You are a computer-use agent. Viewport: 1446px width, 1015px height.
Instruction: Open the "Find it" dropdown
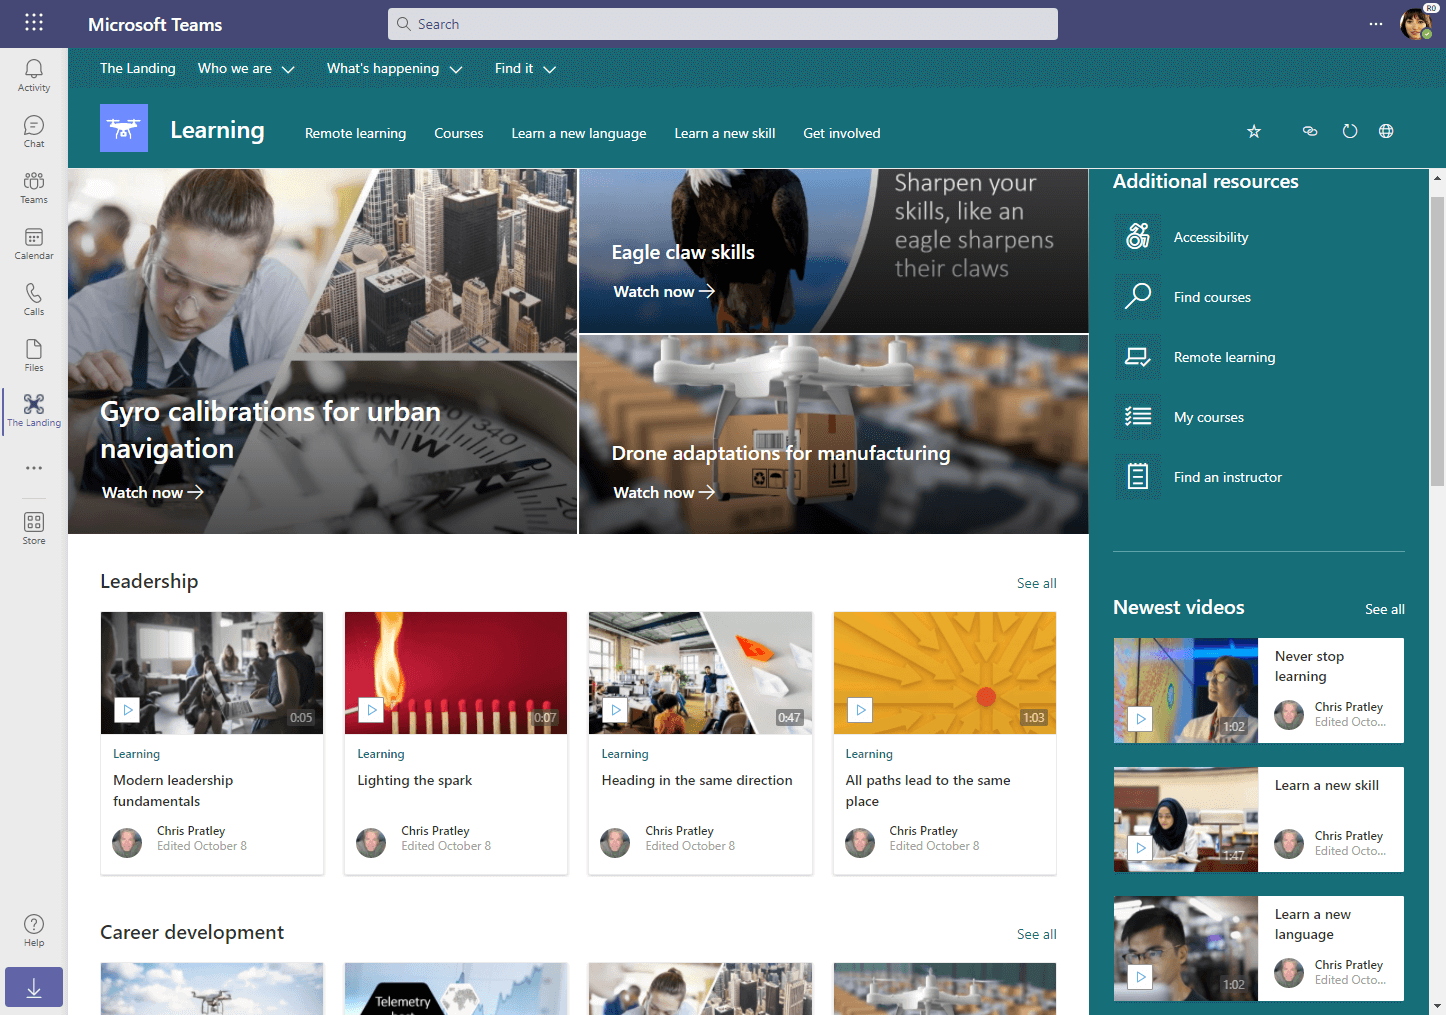[x=524, y=68]
